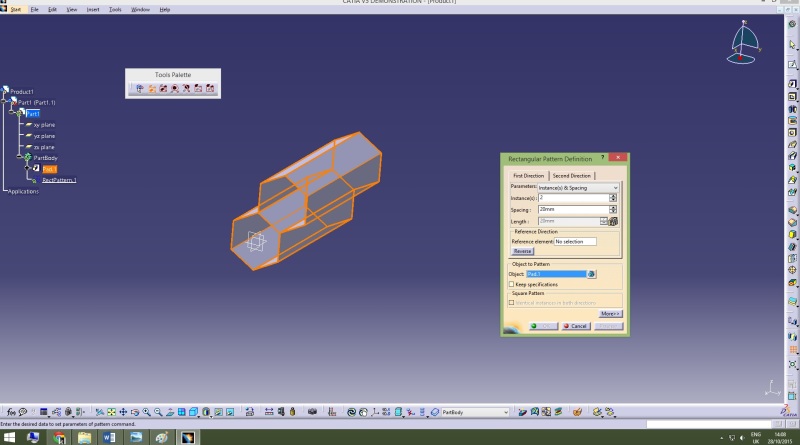This screenshot has width=800, height=445.
Task: Click the More>> button
Action: point(610,313)
